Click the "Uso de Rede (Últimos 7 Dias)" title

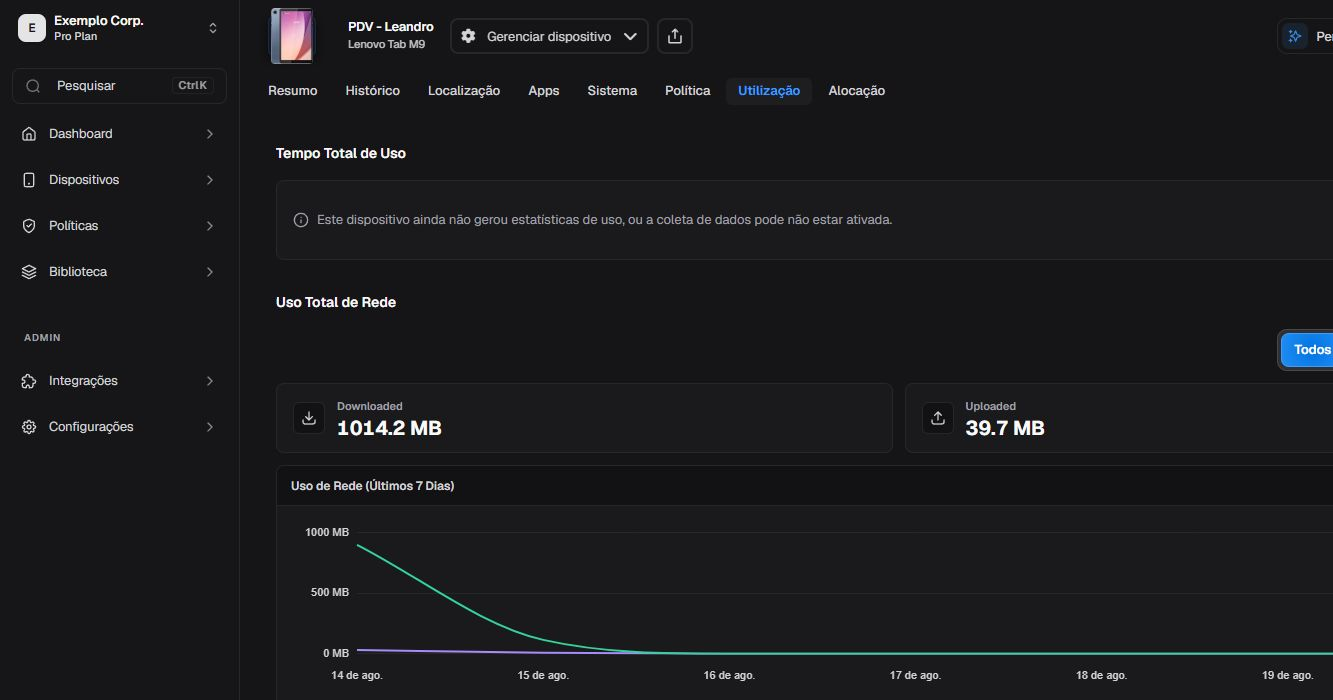[372, 486]
